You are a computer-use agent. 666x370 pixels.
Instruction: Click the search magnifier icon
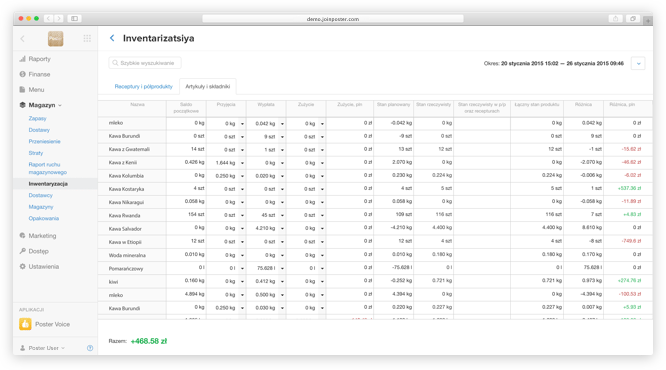tap(115, 63)
